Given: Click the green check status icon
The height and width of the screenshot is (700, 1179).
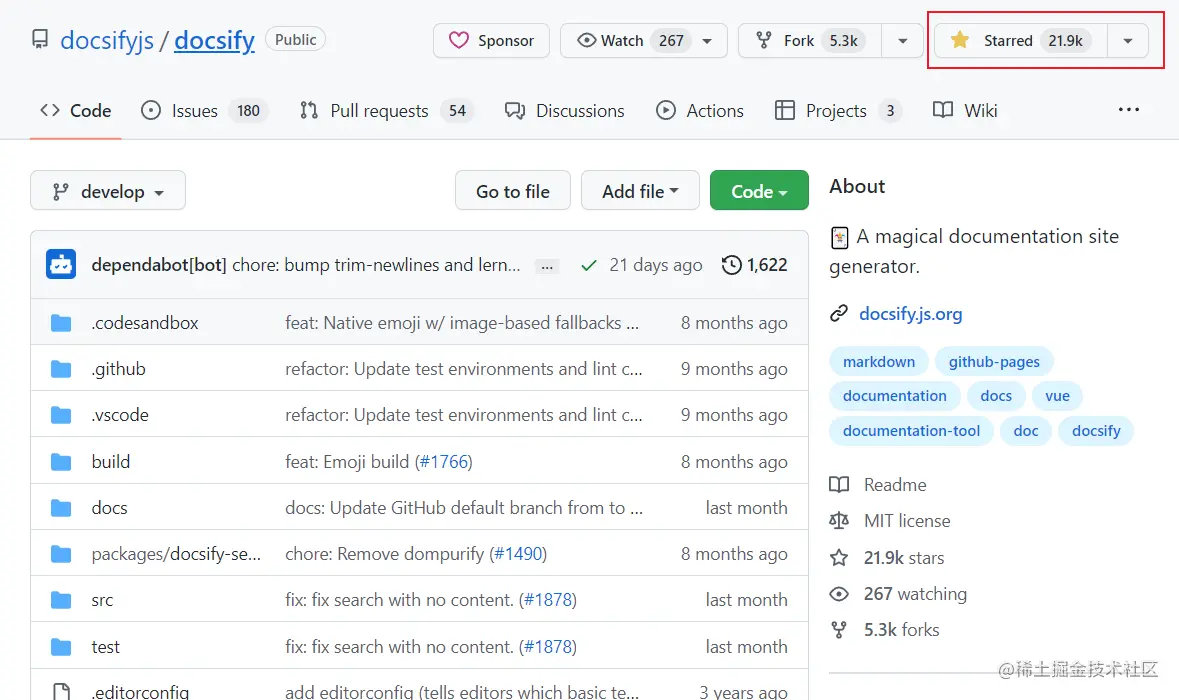Looking at the screenshot, I should point(589,265).
